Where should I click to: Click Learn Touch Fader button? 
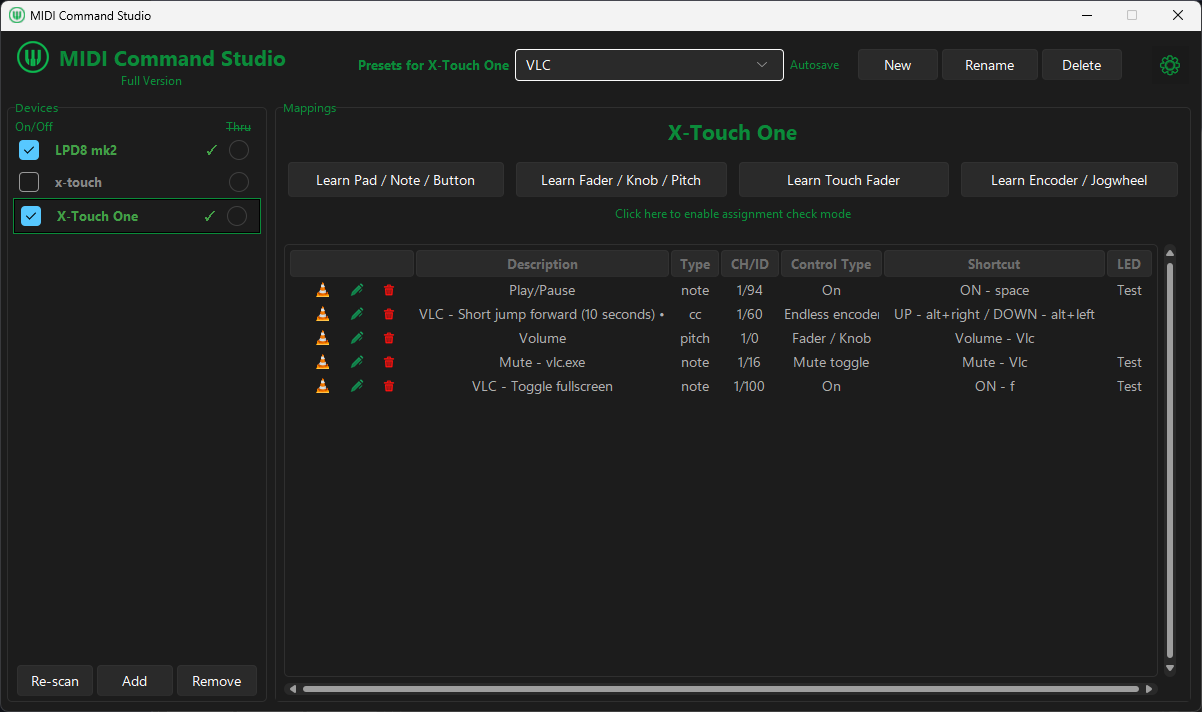pos(843,180)
